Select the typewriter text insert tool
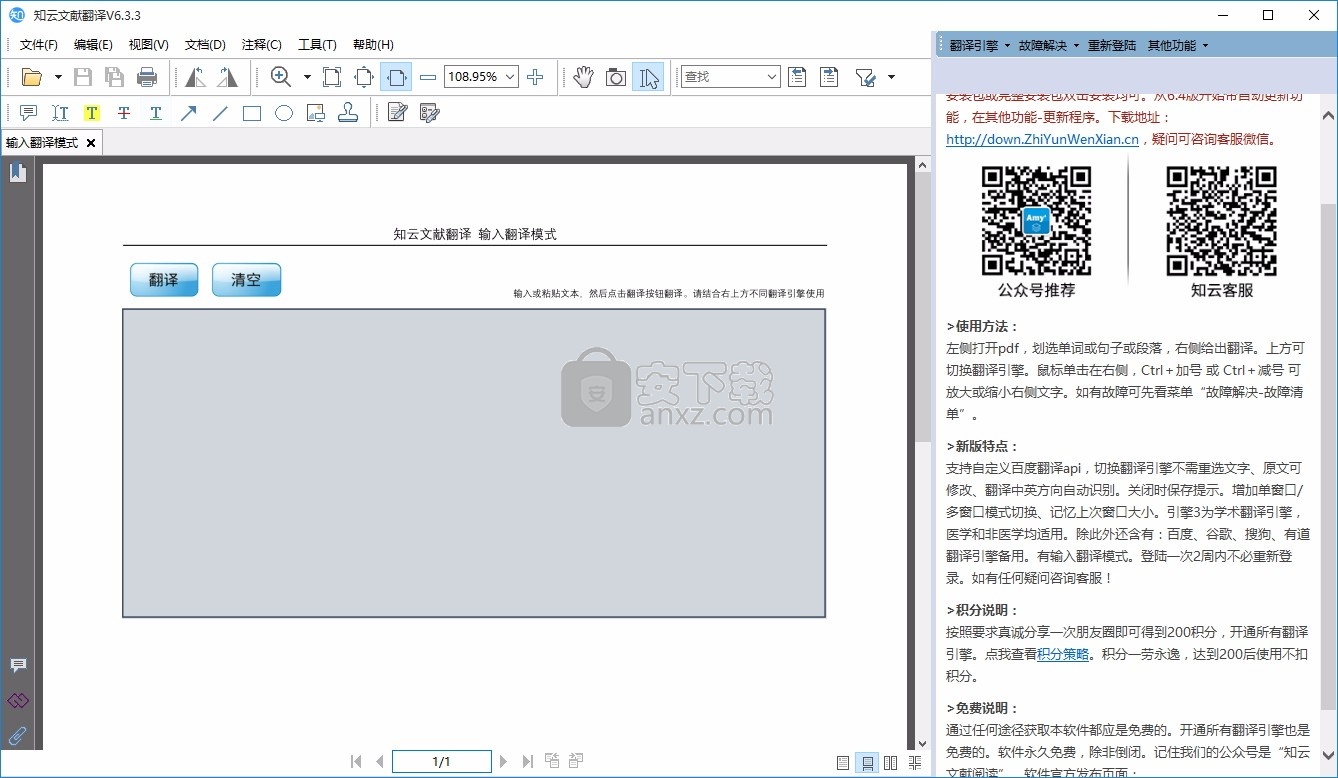Viewport: 1338px width, 778px height. pos(60,113)
